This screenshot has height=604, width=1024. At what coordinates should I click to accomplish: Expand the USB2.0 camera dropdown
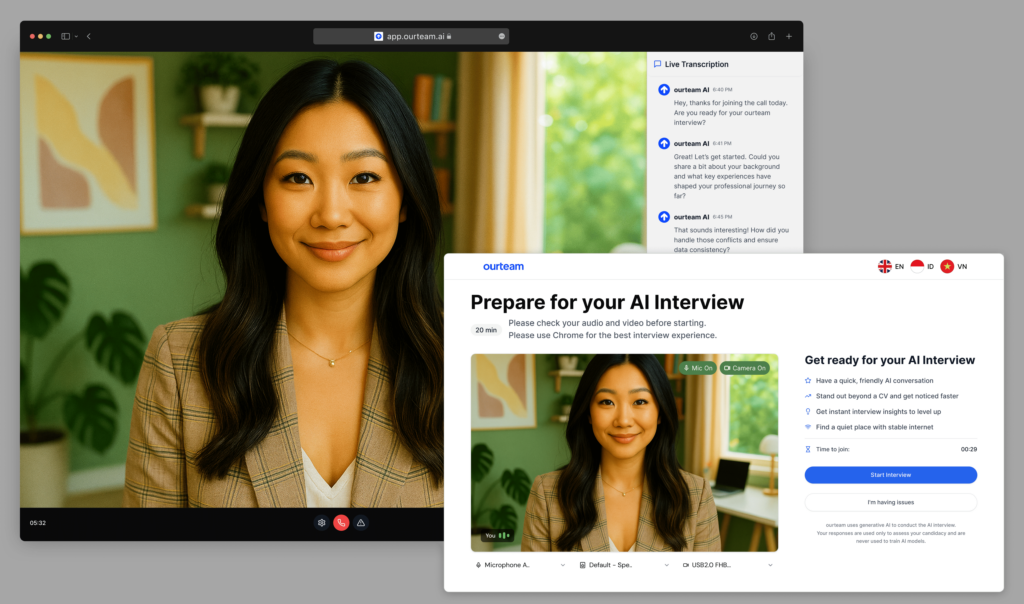click(726, 565)
